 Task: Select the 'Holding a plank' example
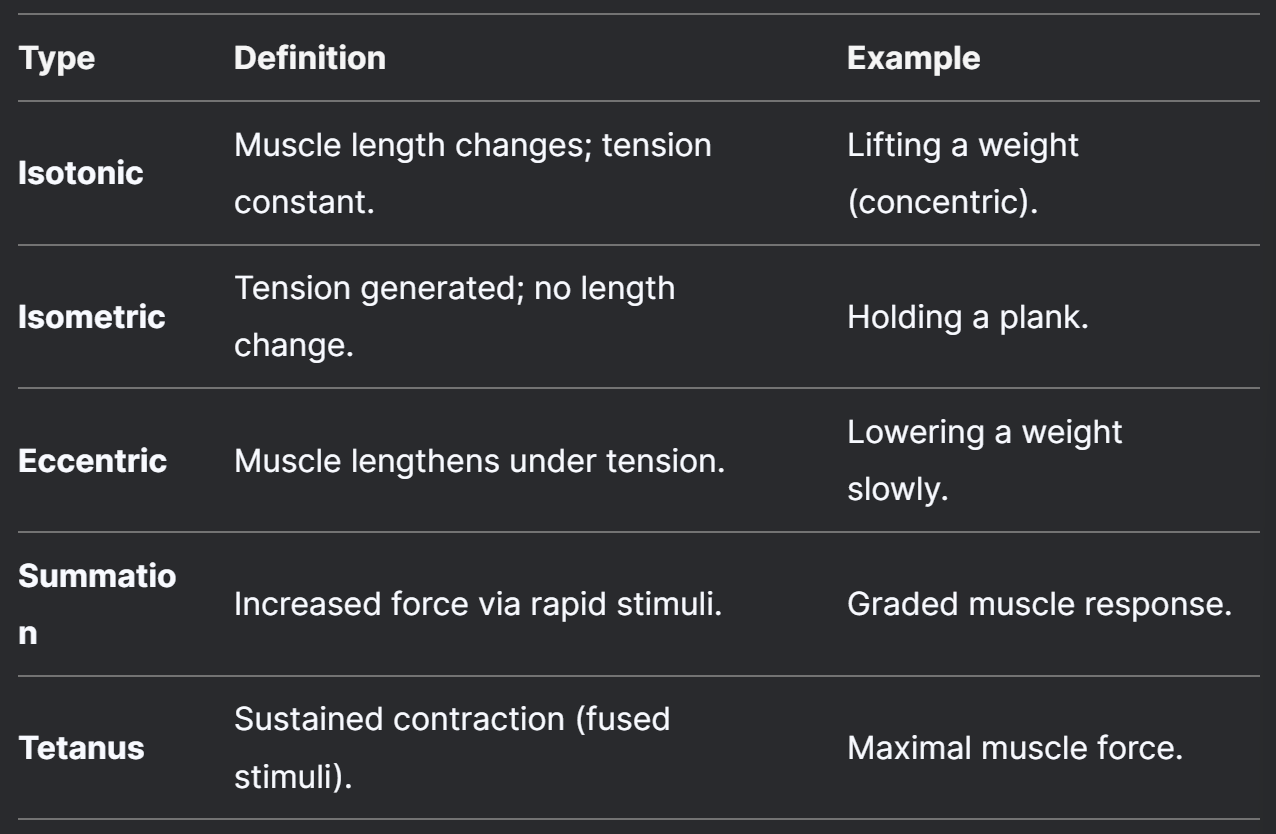(x=970, y=318)
